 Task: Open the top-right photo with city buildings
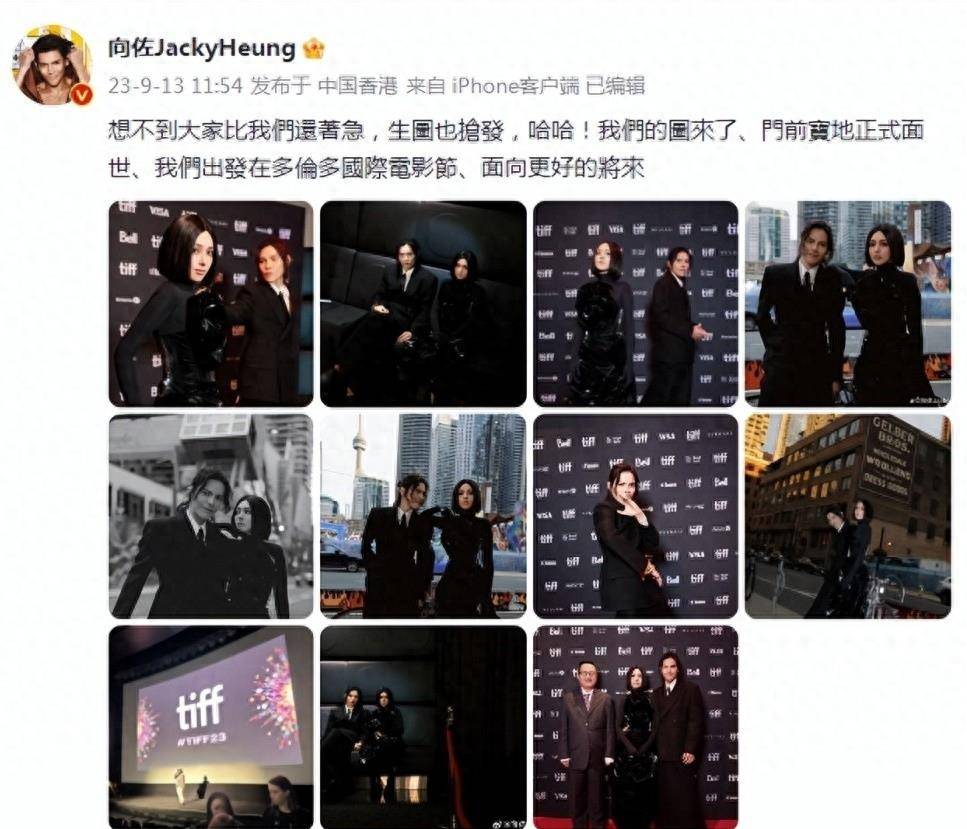(848, 303)
